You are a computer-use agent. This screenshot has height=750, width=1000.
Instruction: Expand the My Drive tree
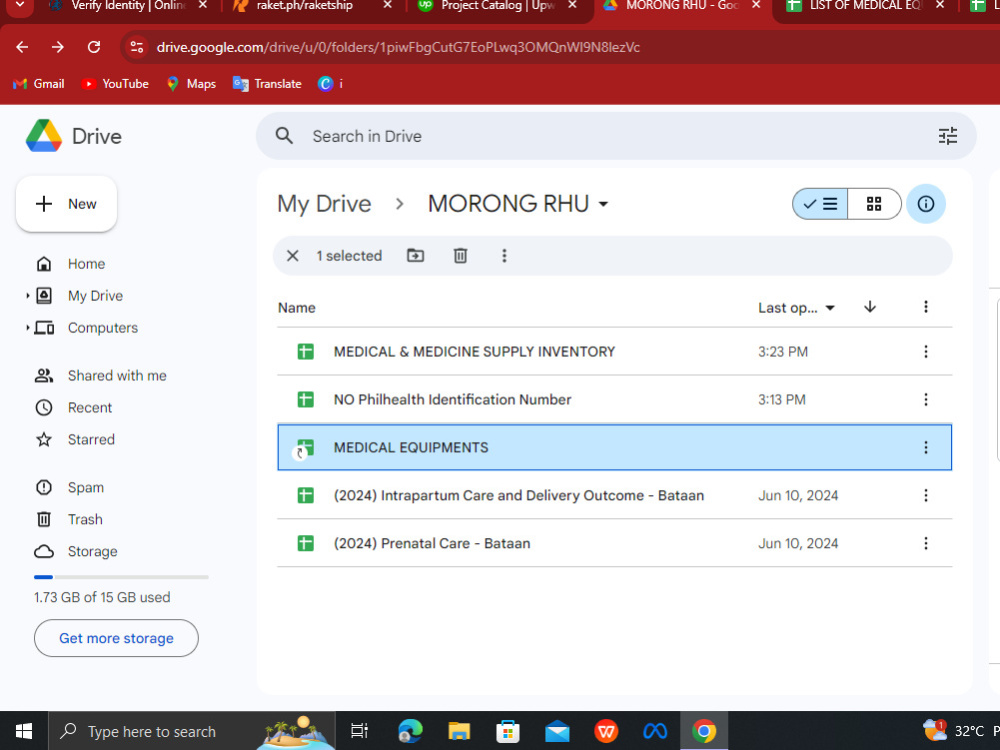[x=27, y=295]
